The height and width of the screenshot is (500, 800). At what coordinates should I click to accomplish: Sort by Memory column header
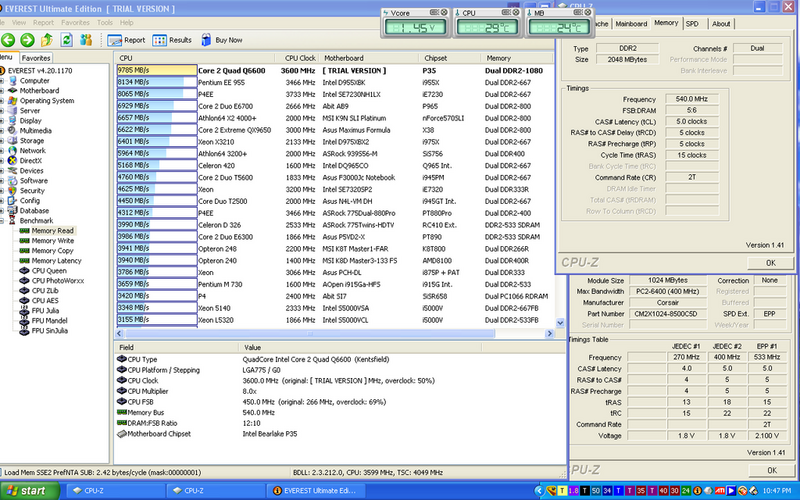pyautogui.click(x=516, y=58)
